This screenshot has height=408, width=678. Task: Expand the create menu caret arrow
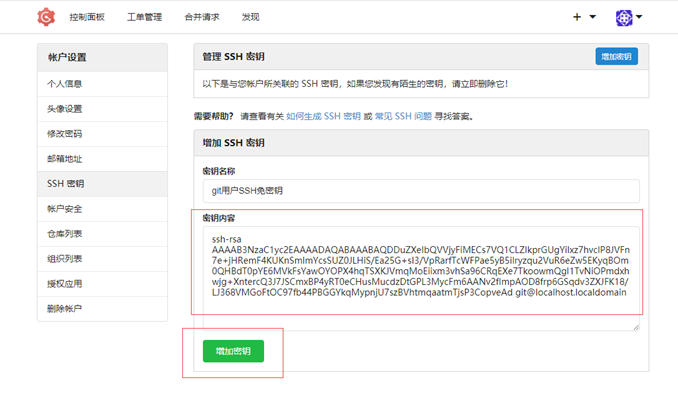pos(593,17)
